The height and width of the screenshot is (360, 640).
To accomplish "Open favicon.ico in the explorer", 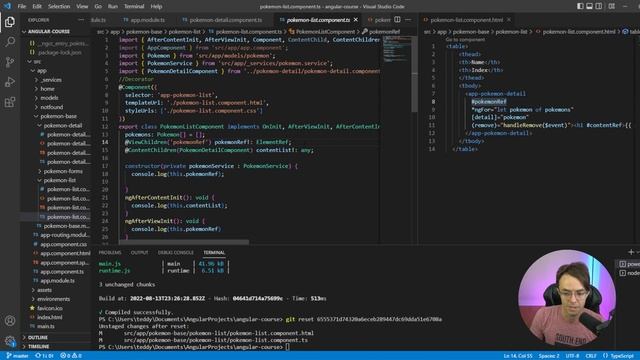I will coord(50,308).
